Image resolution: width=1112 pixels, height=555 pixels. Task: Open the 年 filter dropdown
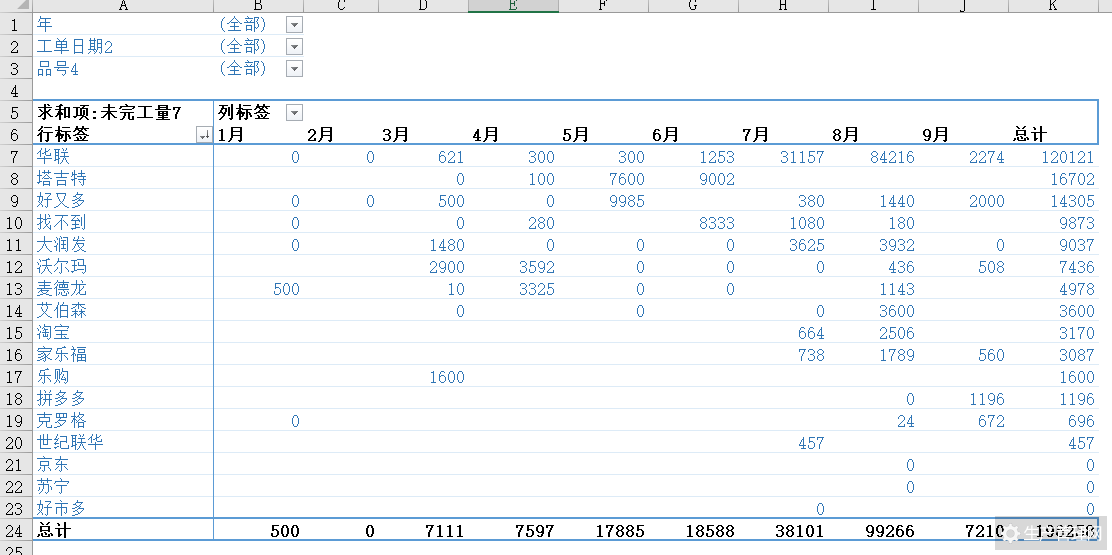[x=294, y=25]
